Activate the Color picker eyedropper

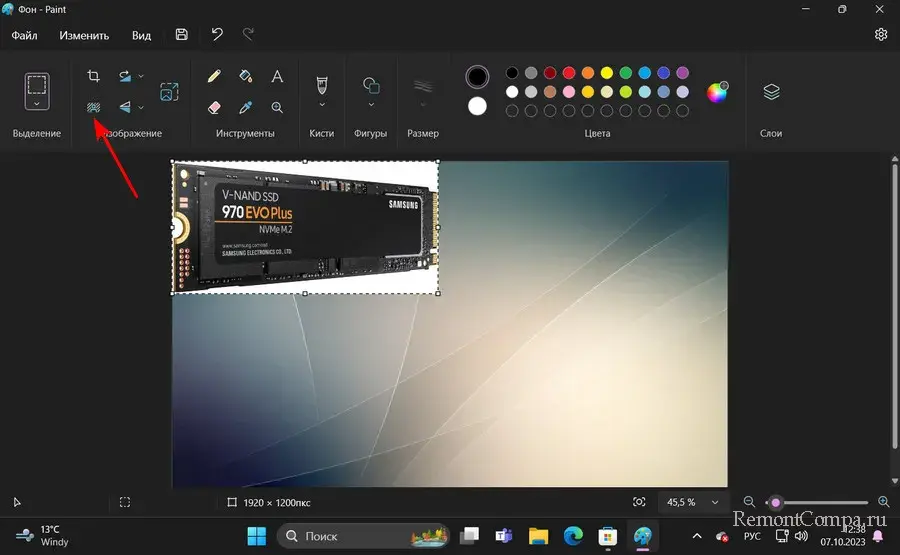245,107
